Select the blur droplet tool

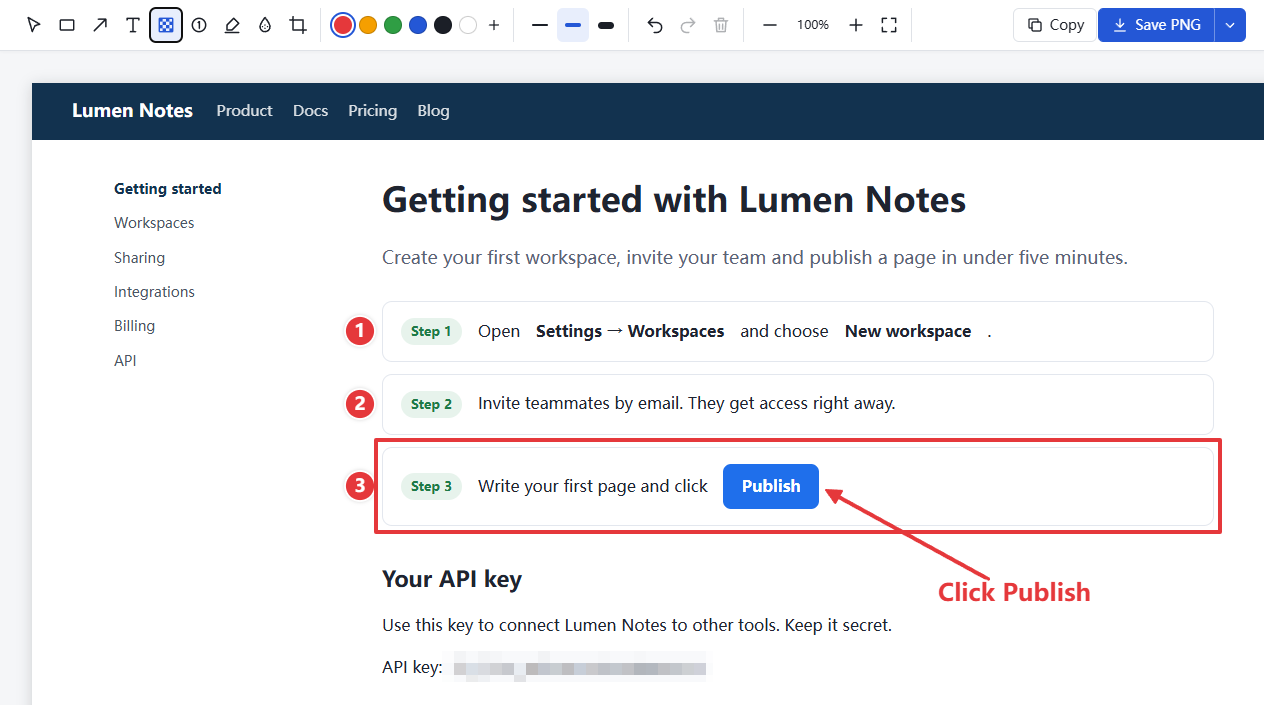point(265,25)
